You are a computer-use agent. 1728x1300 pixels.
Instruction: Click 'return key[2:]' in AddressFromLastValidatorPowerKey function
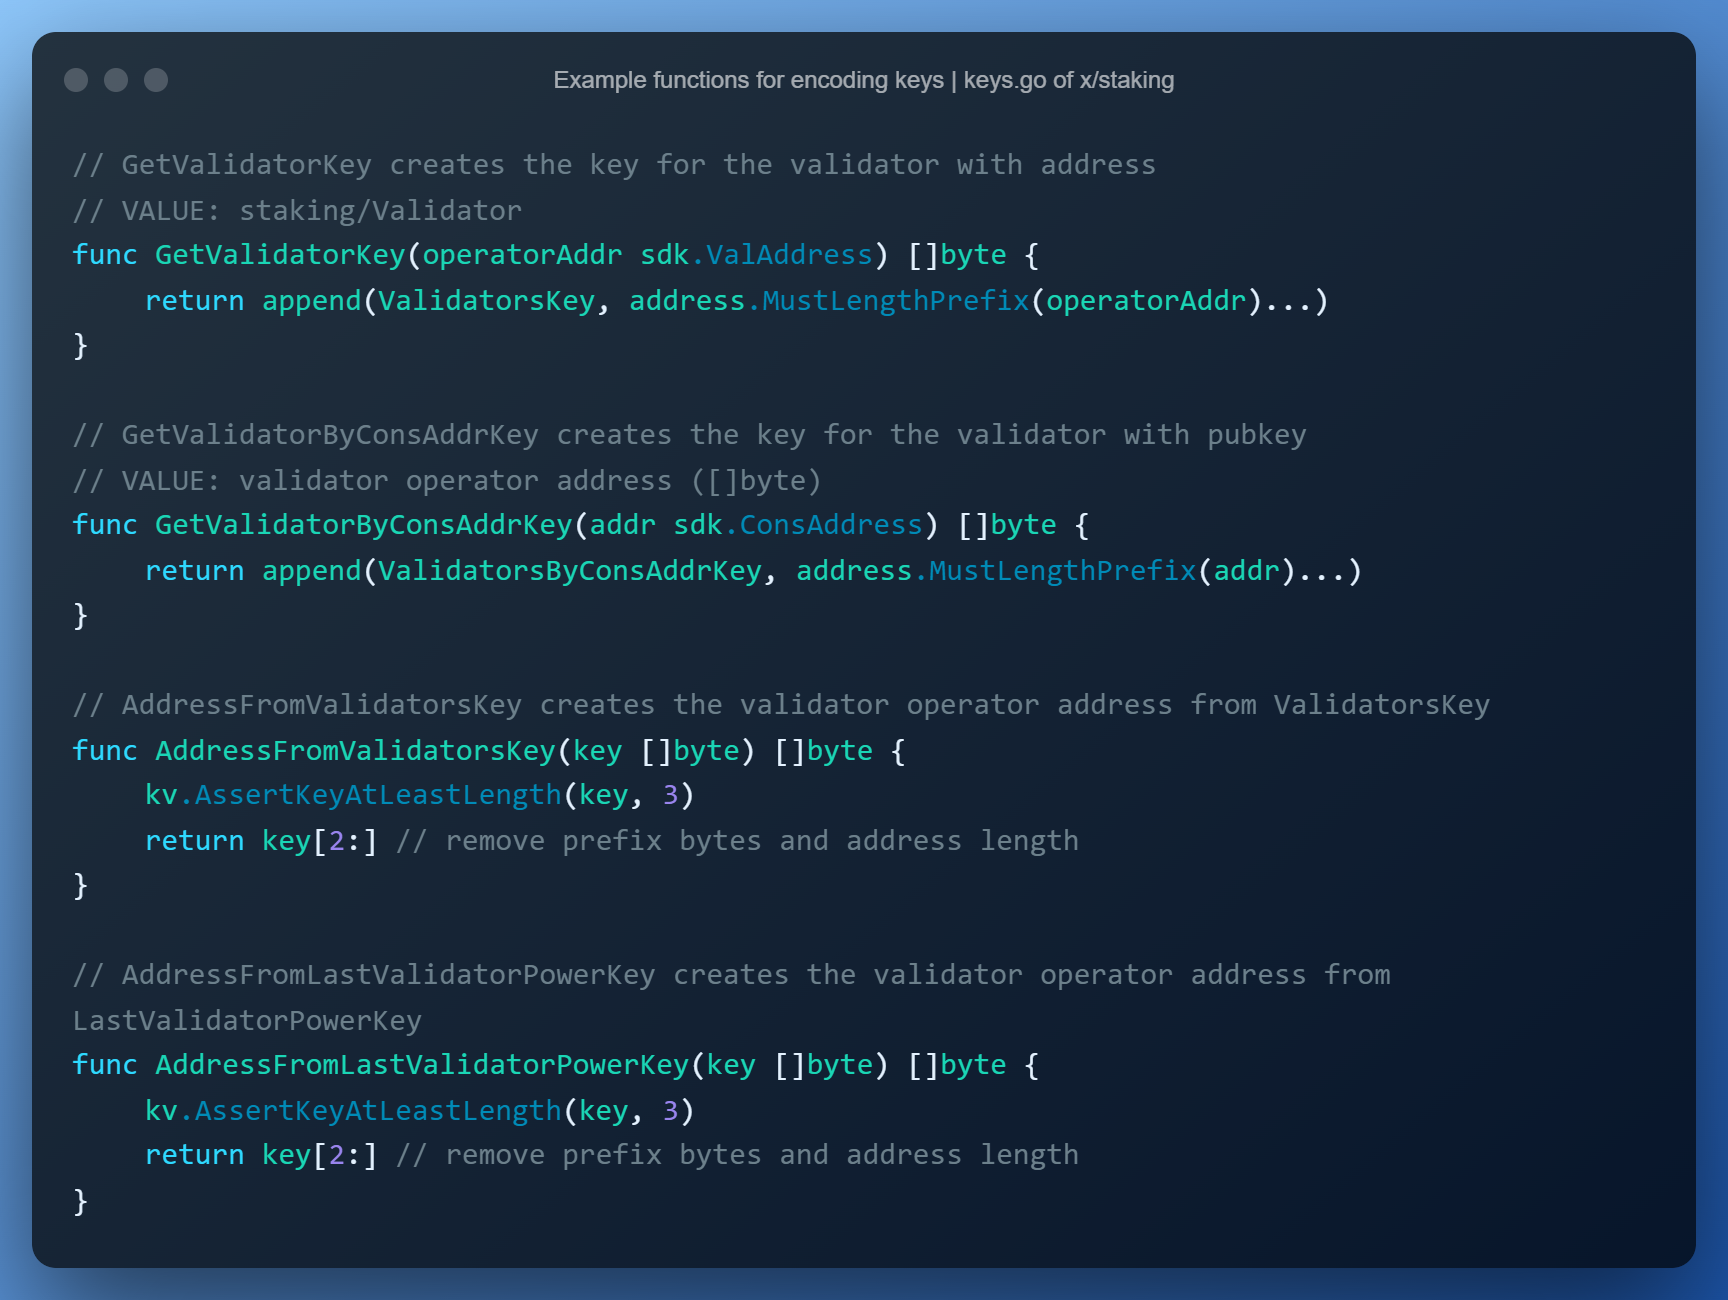pyautogui.click(x=262, y=1155)
